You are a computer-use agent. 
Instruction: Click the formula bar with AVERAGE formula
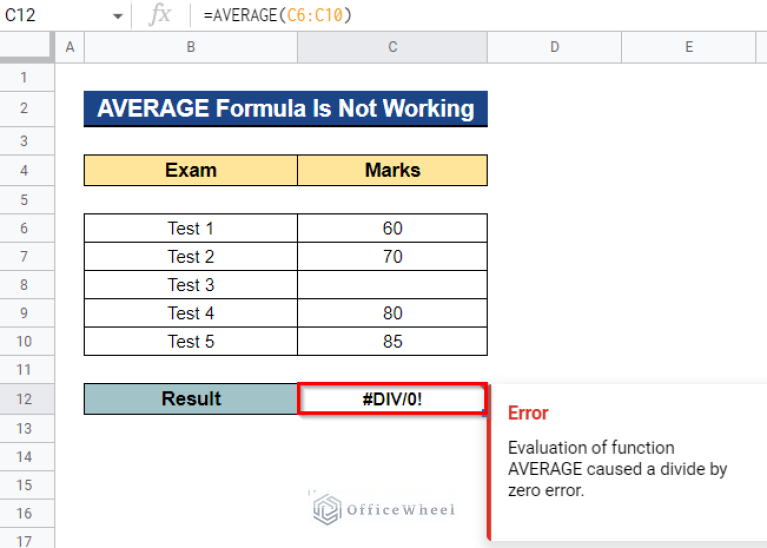(450, 16)
